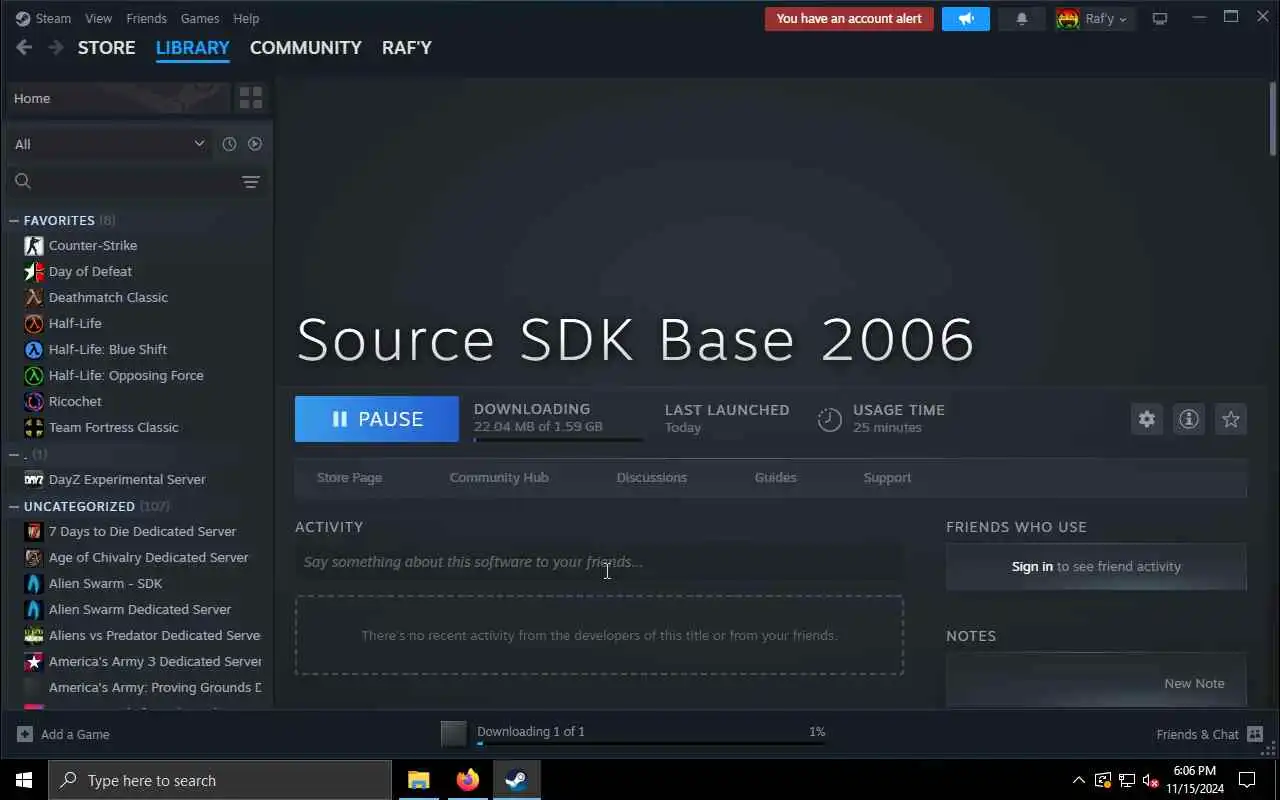The height and width of the screenshot is (800, 1280).
Task: Click the library search input field
Action: pyautogui.click(x=137, y=181)
